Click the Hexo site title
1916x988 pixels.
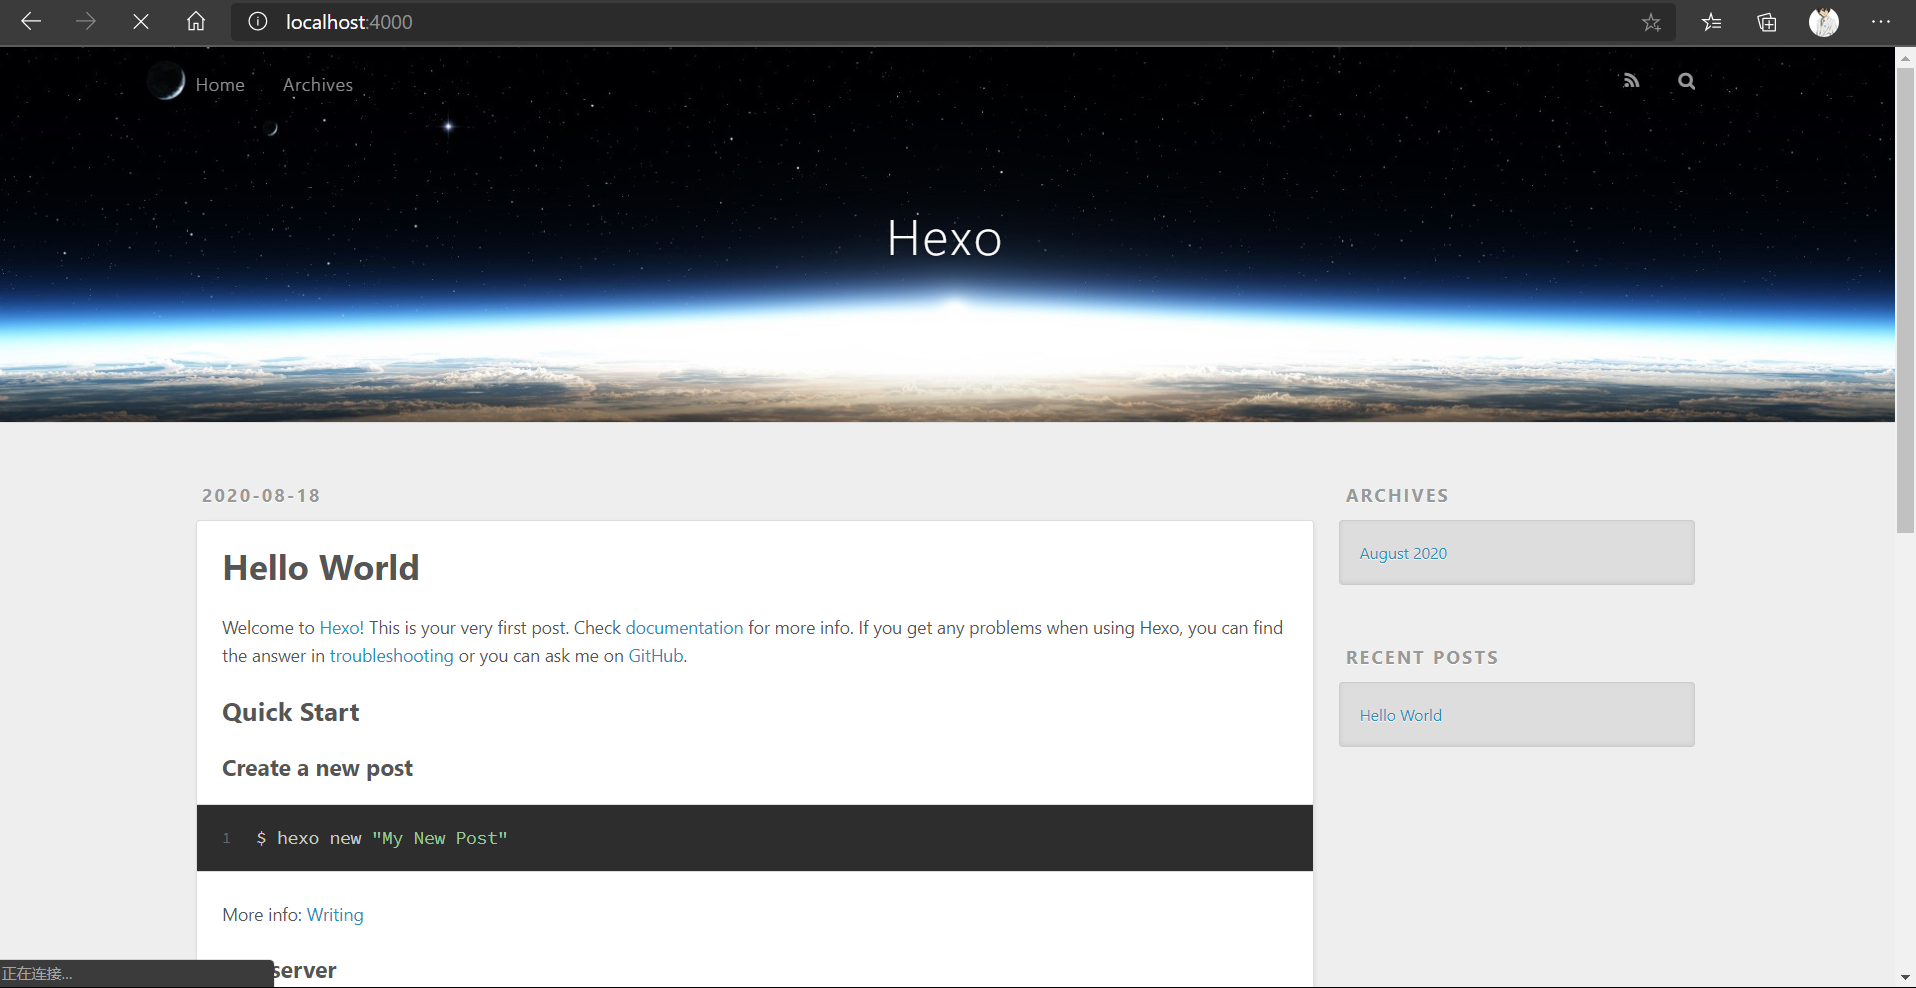tap(945, 238)
